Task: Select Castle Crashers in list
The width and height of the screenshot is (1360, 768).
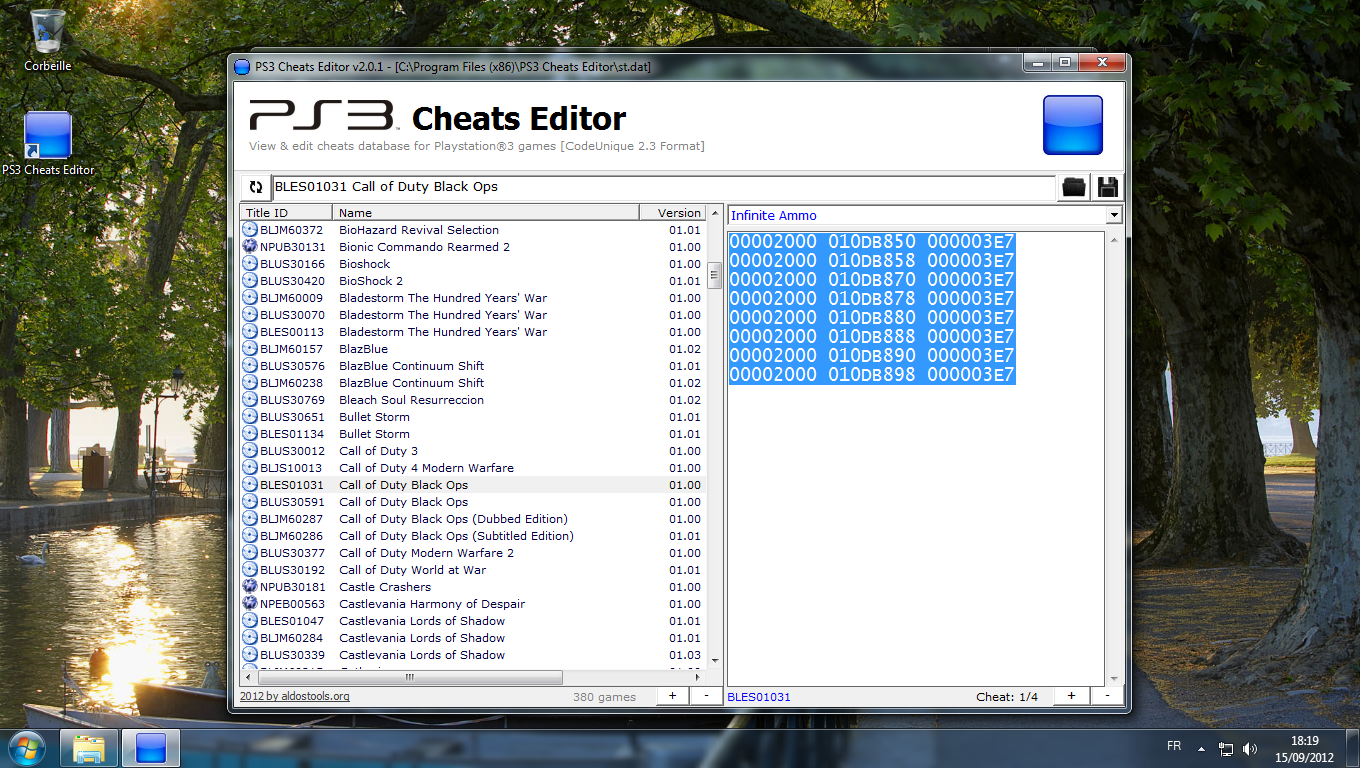Action: click(473, 587)
